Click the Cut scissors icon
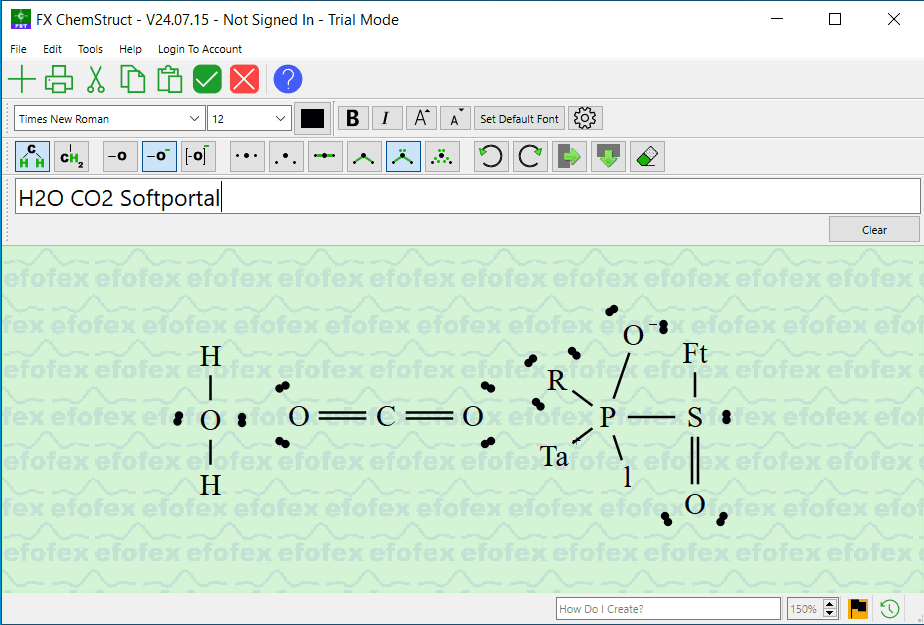Viewport: 924px width, 625px height. tap(95, 80)
